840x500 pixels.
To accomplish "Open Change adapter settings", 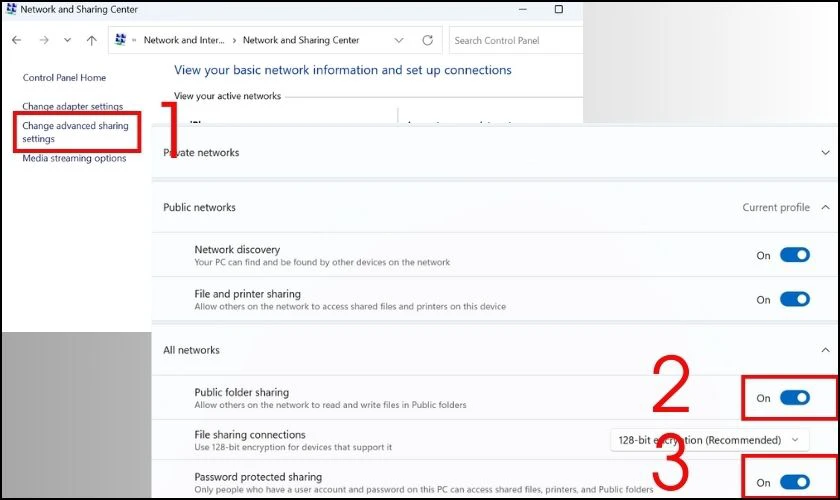I will 72,106.
